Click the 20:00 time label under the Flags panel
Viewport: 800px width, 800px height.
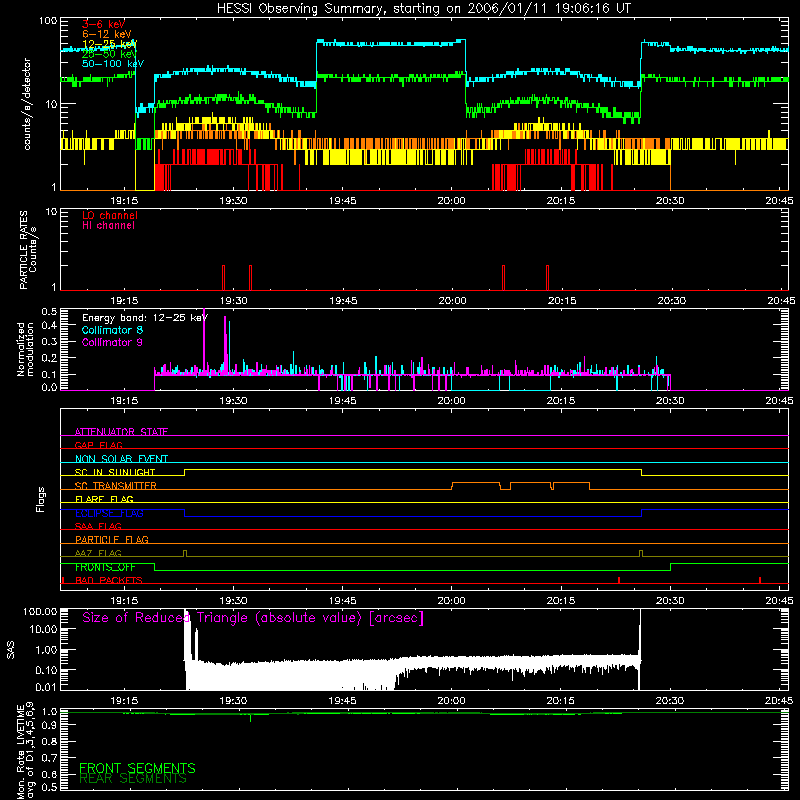pos(452,601)
